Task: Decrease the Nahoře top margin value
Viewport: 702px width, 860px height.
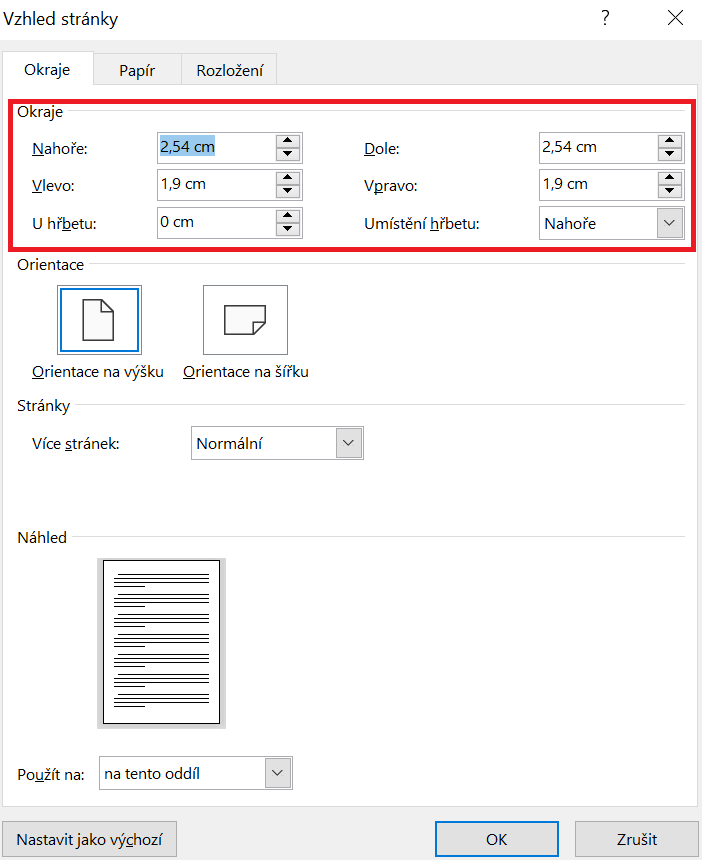Action: pyautogui.click(x=288, y=154)
